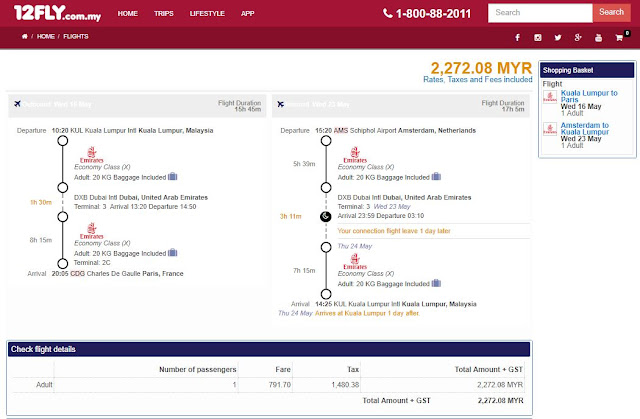
Task: Go to FLIGHTS breadcrumb link
Action: (x=76, y=36)
